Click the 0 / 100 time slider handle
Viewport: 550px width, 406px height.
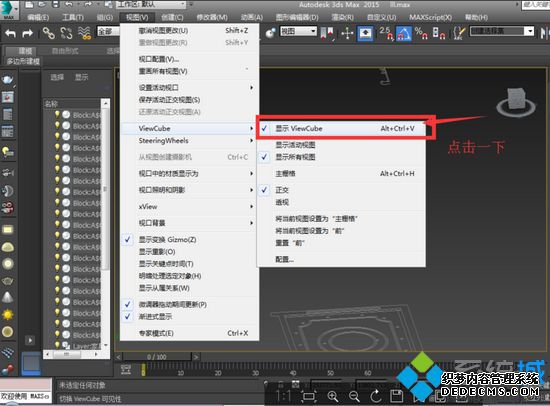157,357
